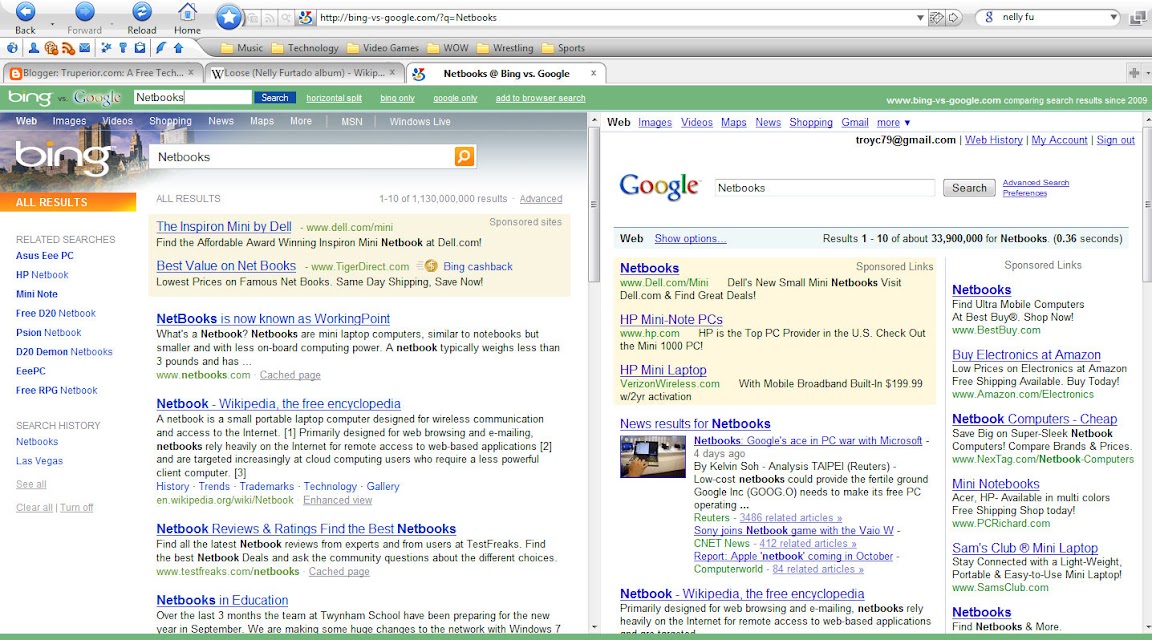The width and height of the screenshot is (1152, 640).
Task: Click the tag icon right of address bar
Action: tap(937, 18)
